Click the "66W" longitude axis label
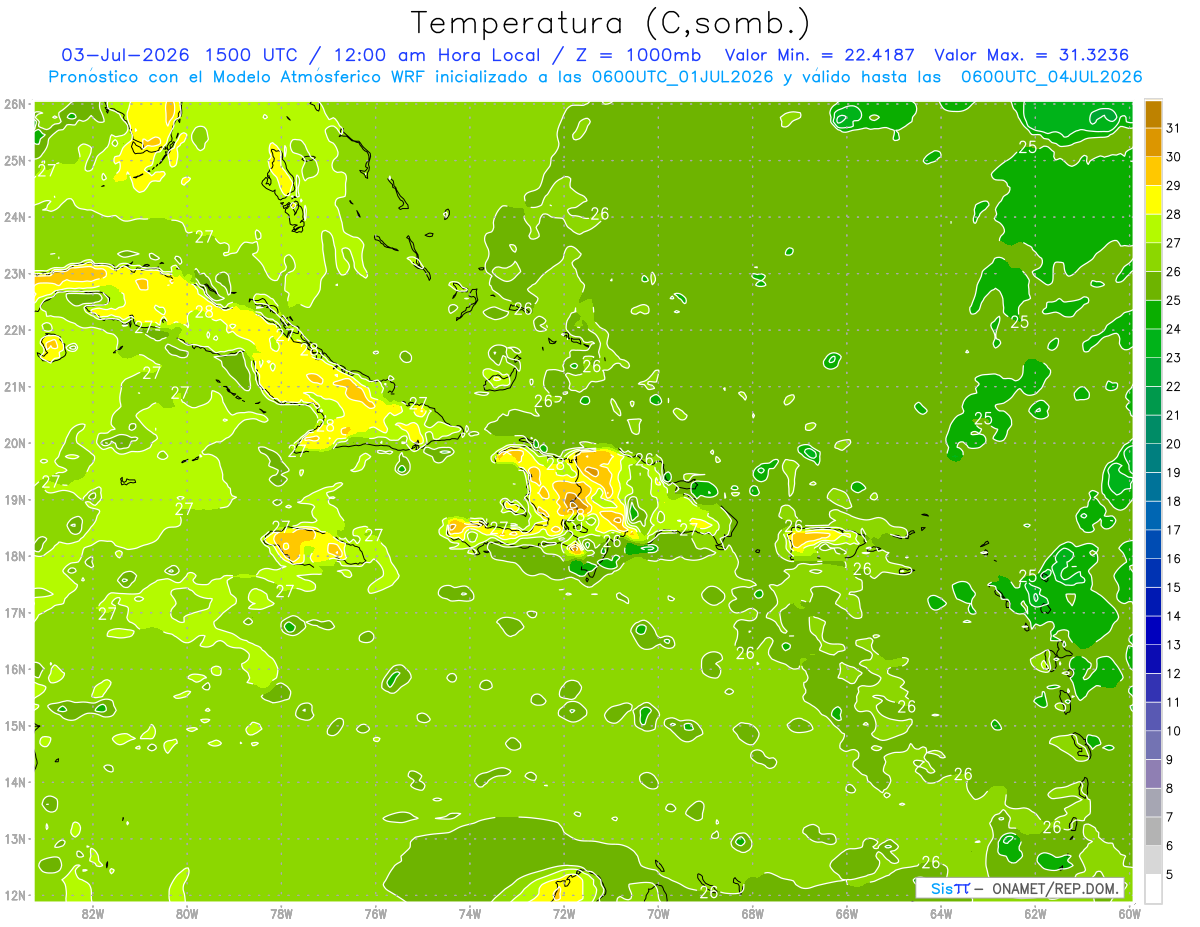 [x=846, y=913]
